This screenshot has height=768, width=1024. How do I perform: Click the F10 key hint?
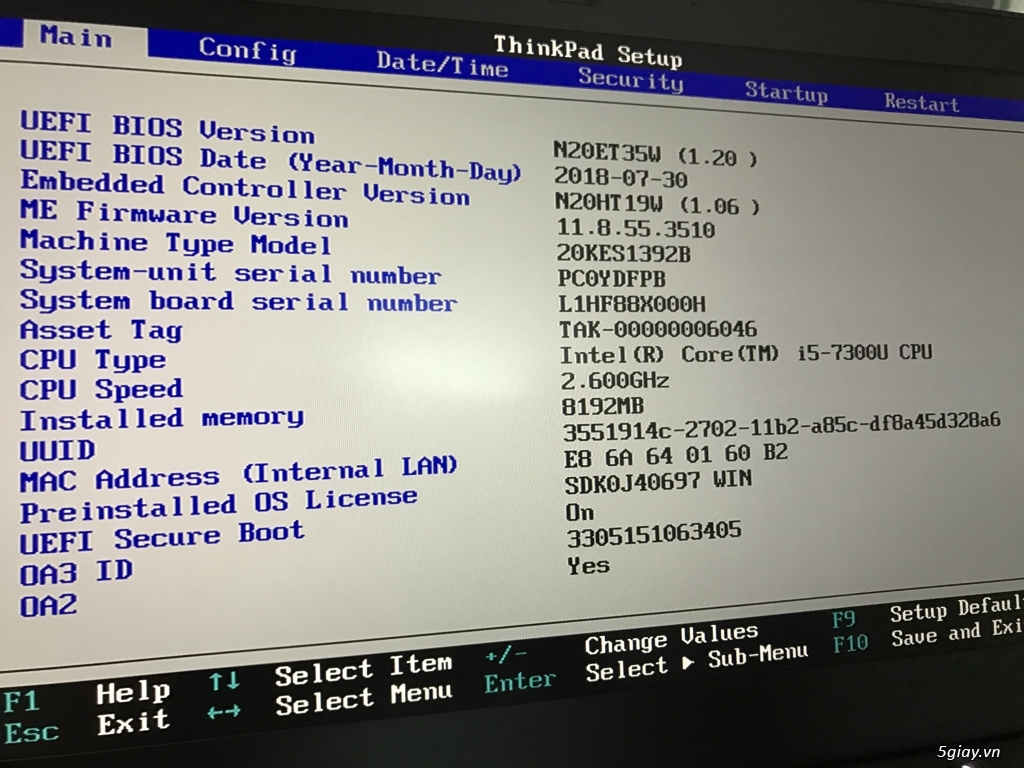850,645
